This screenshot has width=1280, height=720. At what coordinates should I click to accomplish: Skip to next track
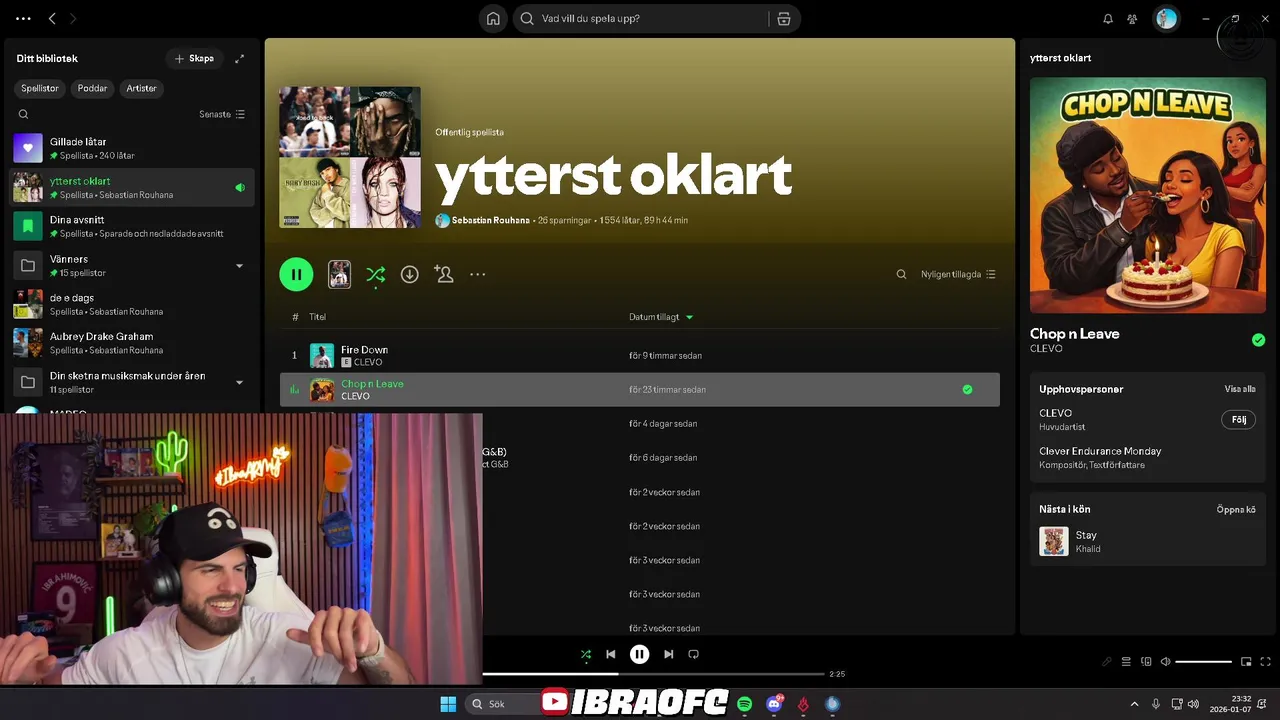pos(668,654)
